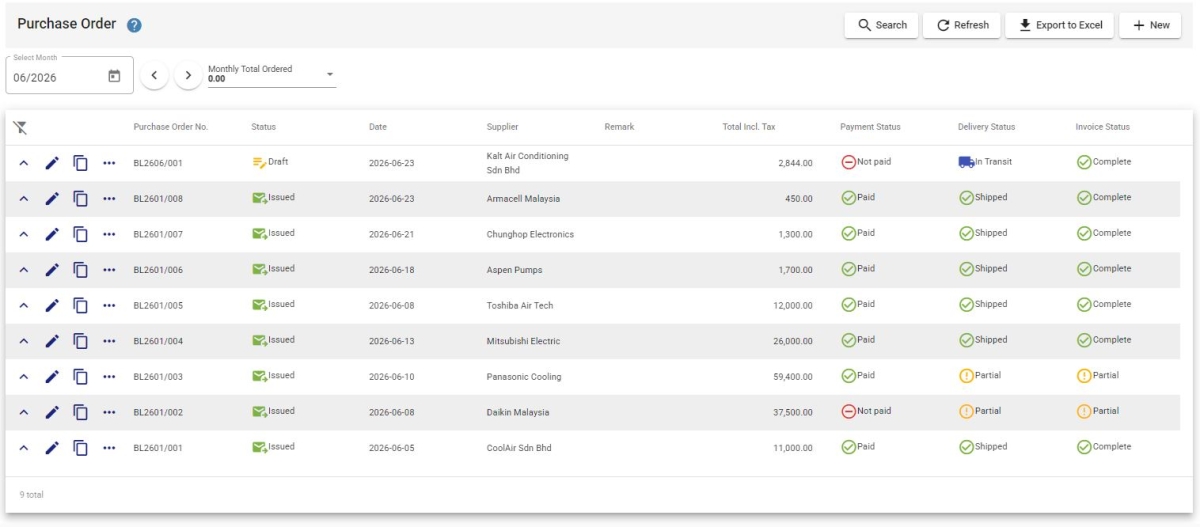This screenshot has width=1200, height=527.
Task: Refresh the purchase order list
Action: [x=962, y=25]
